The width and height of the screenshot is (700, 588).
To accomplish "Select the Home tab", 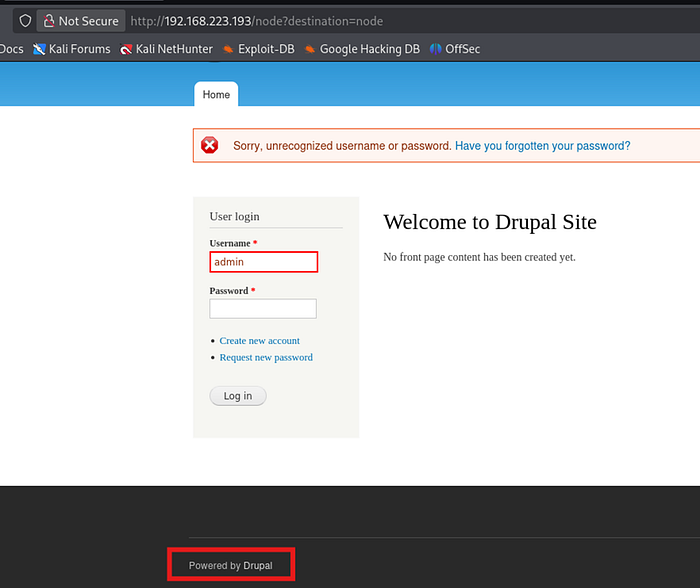I will 216,94.
